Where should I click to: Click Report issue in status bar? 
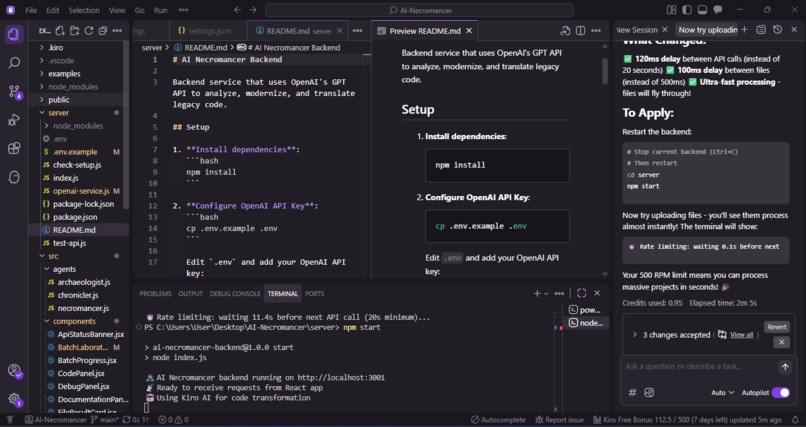(x=559, y=420)
